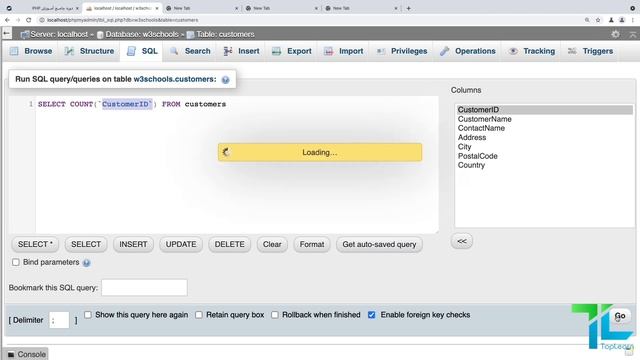Screen dimensions: 640x360
Task: Check Rollback when finished
Action: click(x=275, y=315)
